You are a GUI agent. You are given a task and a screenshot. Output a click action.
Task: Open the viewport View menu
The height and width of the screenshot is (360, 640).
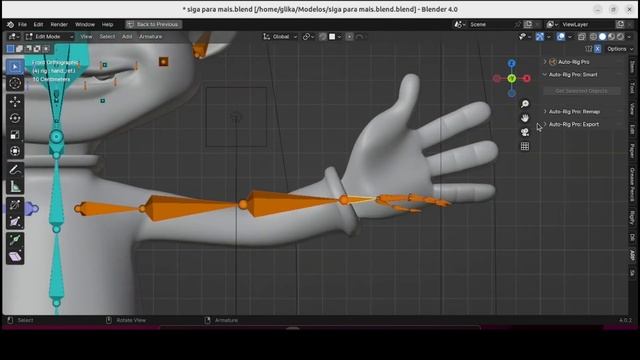click(x=86, y=37)
